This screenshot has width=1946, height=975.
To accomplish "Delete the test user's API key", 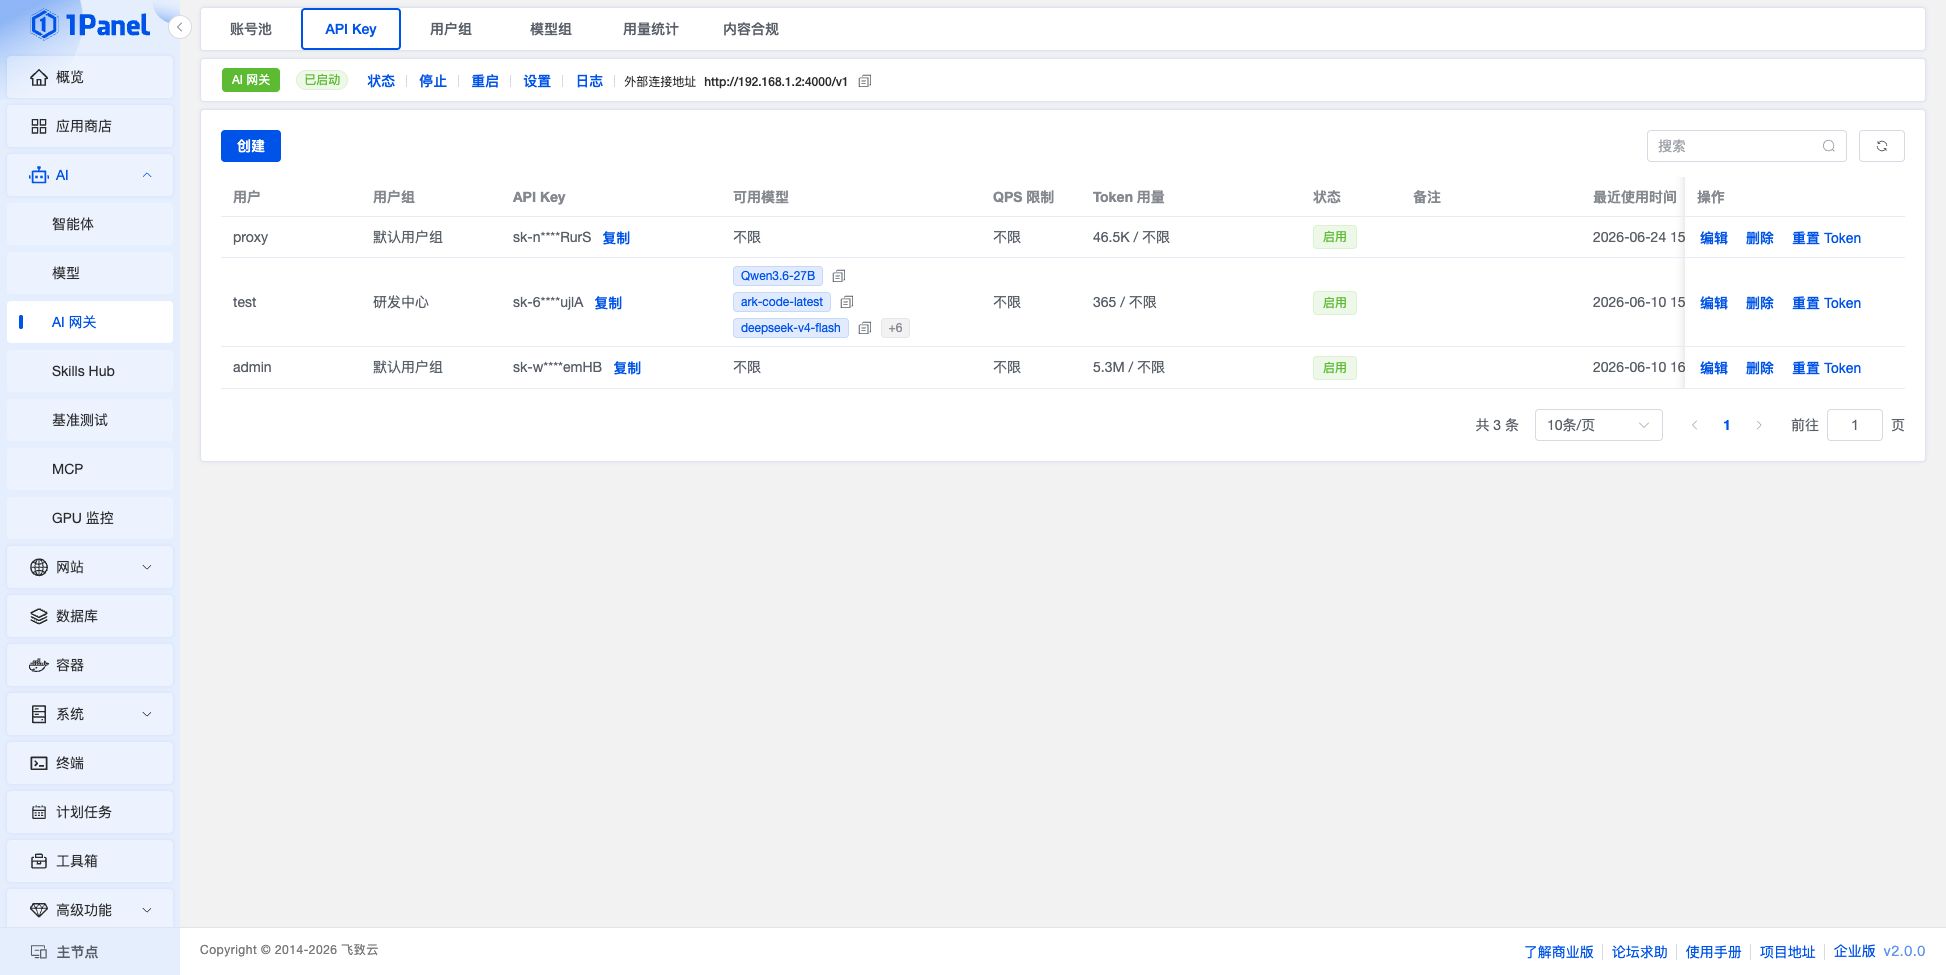I will 1760,303.
